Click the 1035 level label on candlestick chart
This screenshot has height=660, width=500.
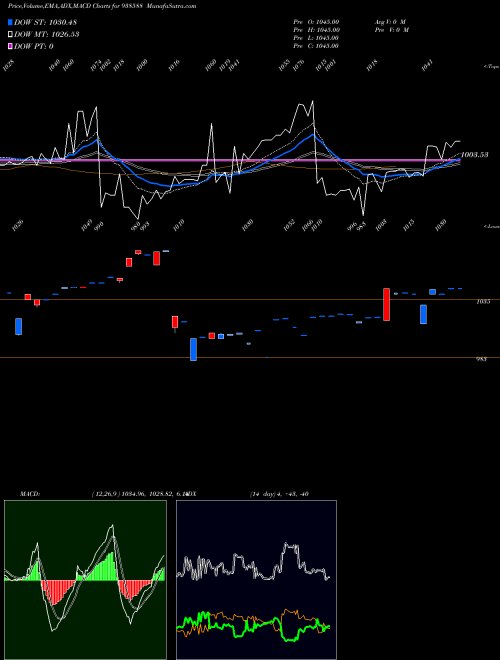coord(483,302)
